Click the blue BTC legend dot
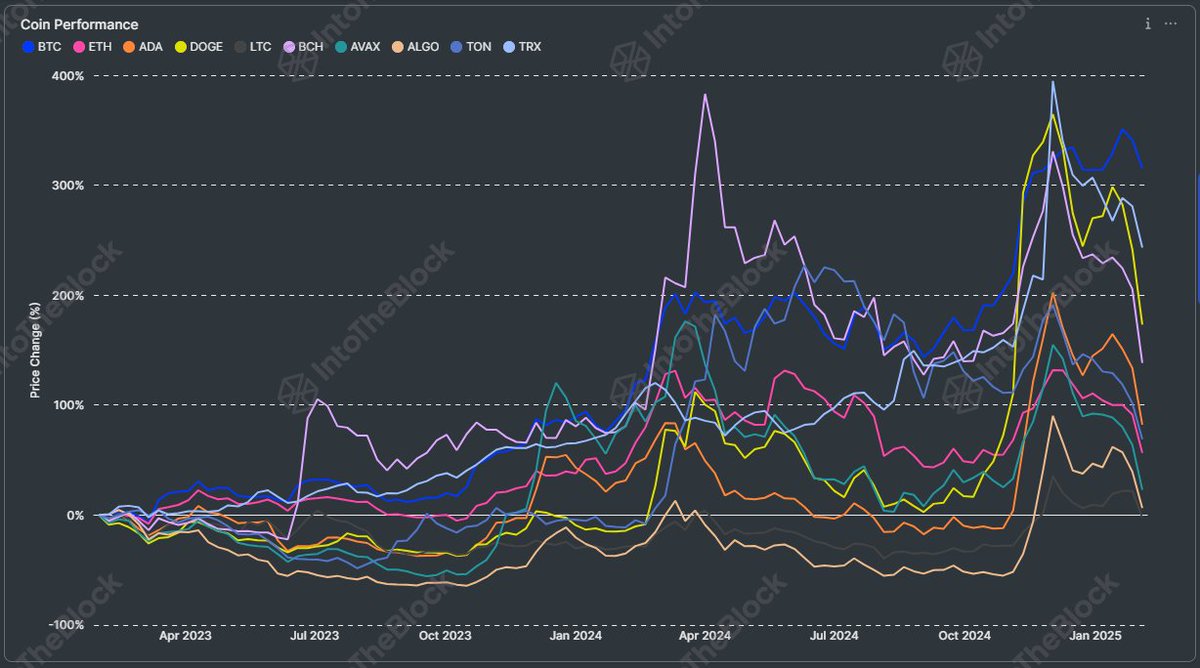1200x668 pixels. (x=26, y=46)
